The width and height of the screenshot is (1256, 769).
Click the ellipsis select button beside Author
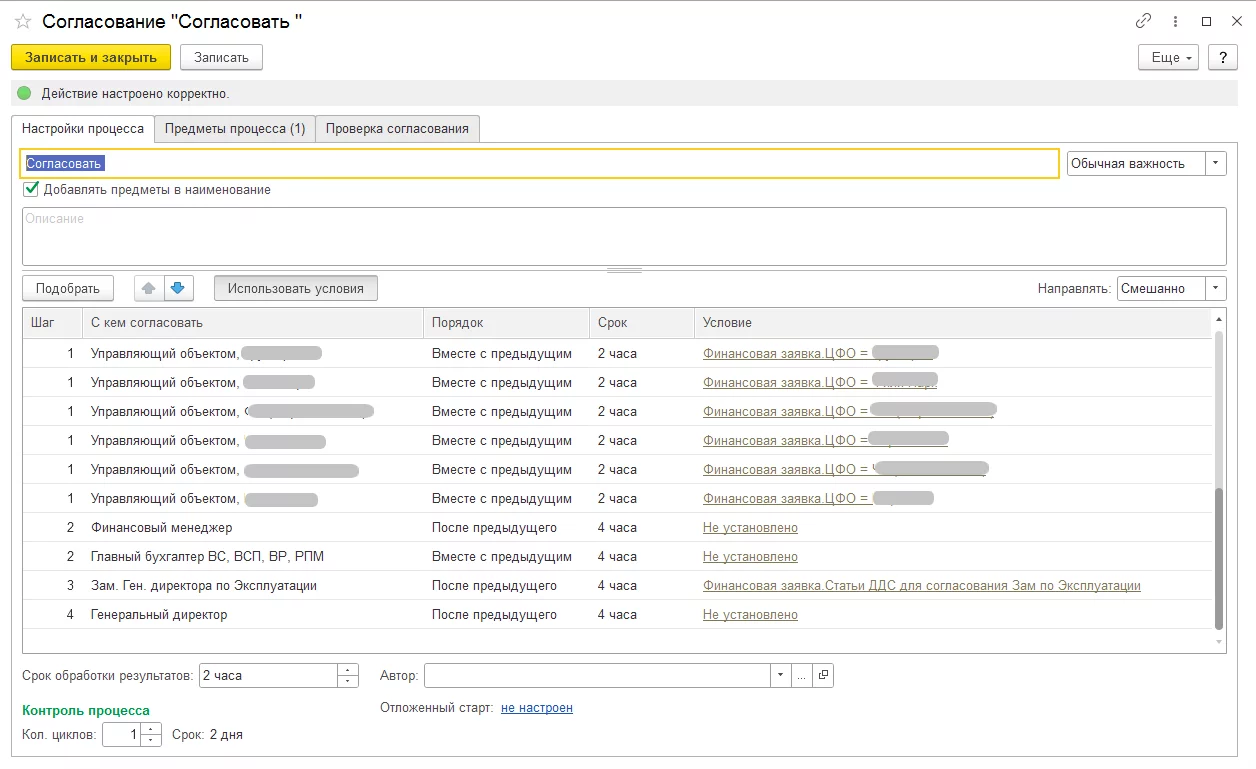(x=801, y=675)
